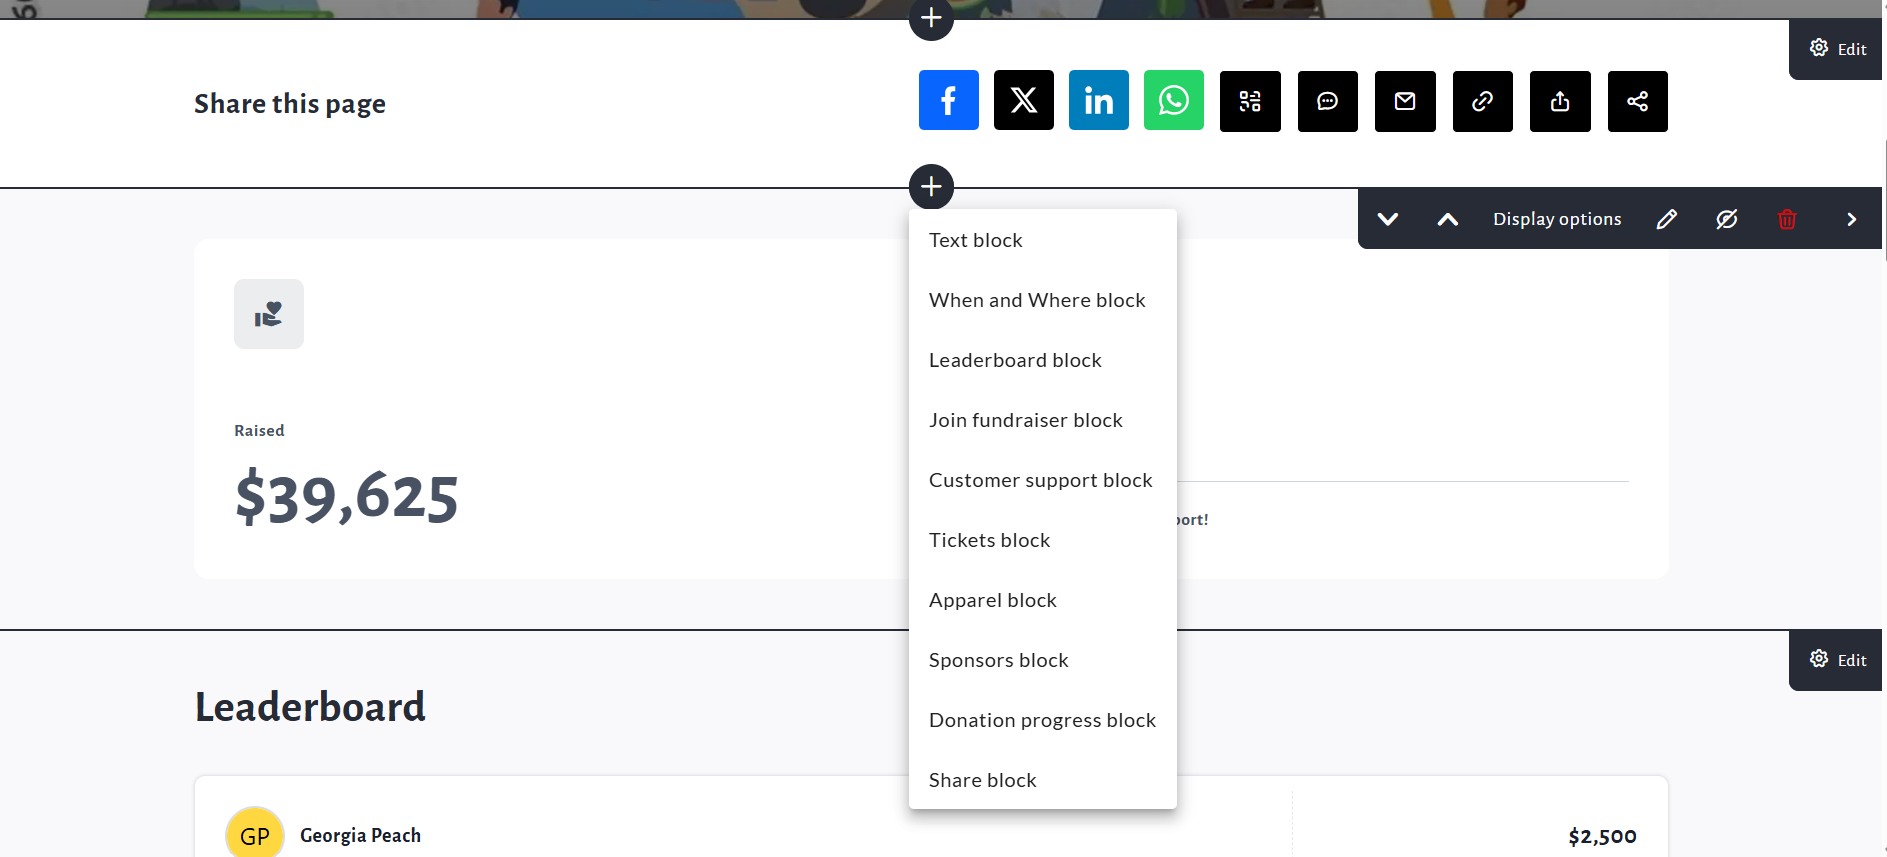Open Display options
The height and width of the screenshot is (857, 1887).
coord(1556,219)
